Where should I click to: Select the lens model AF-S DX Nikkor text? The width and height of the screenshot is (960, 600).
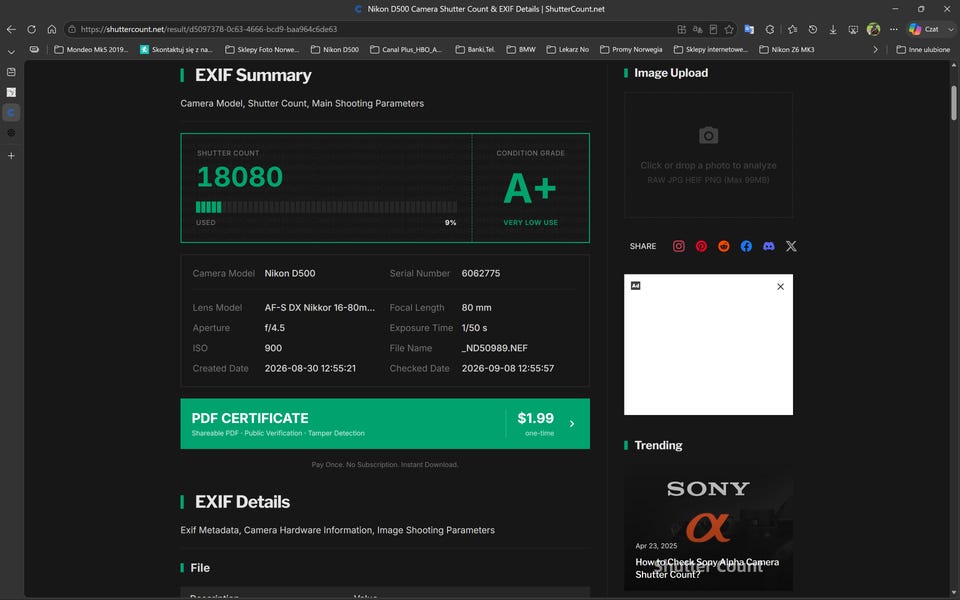pos(320,308)
